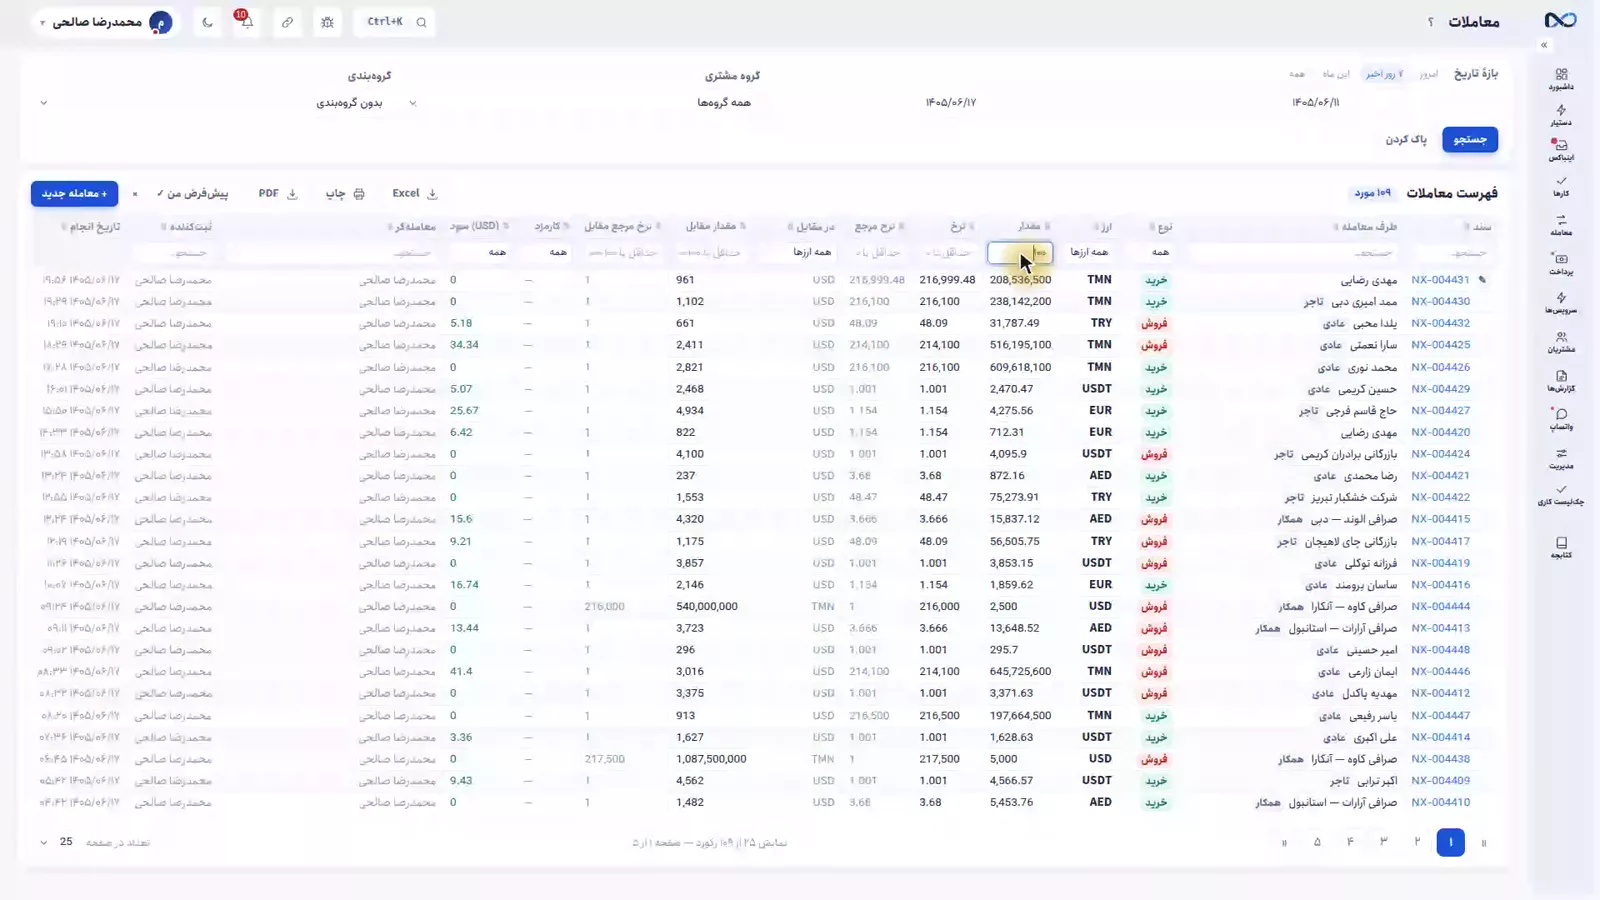Open the واتساپ WhatsApp sidebar icon
The height and width of the screenshot is (900, 1600).
[x=1561, y=419]
